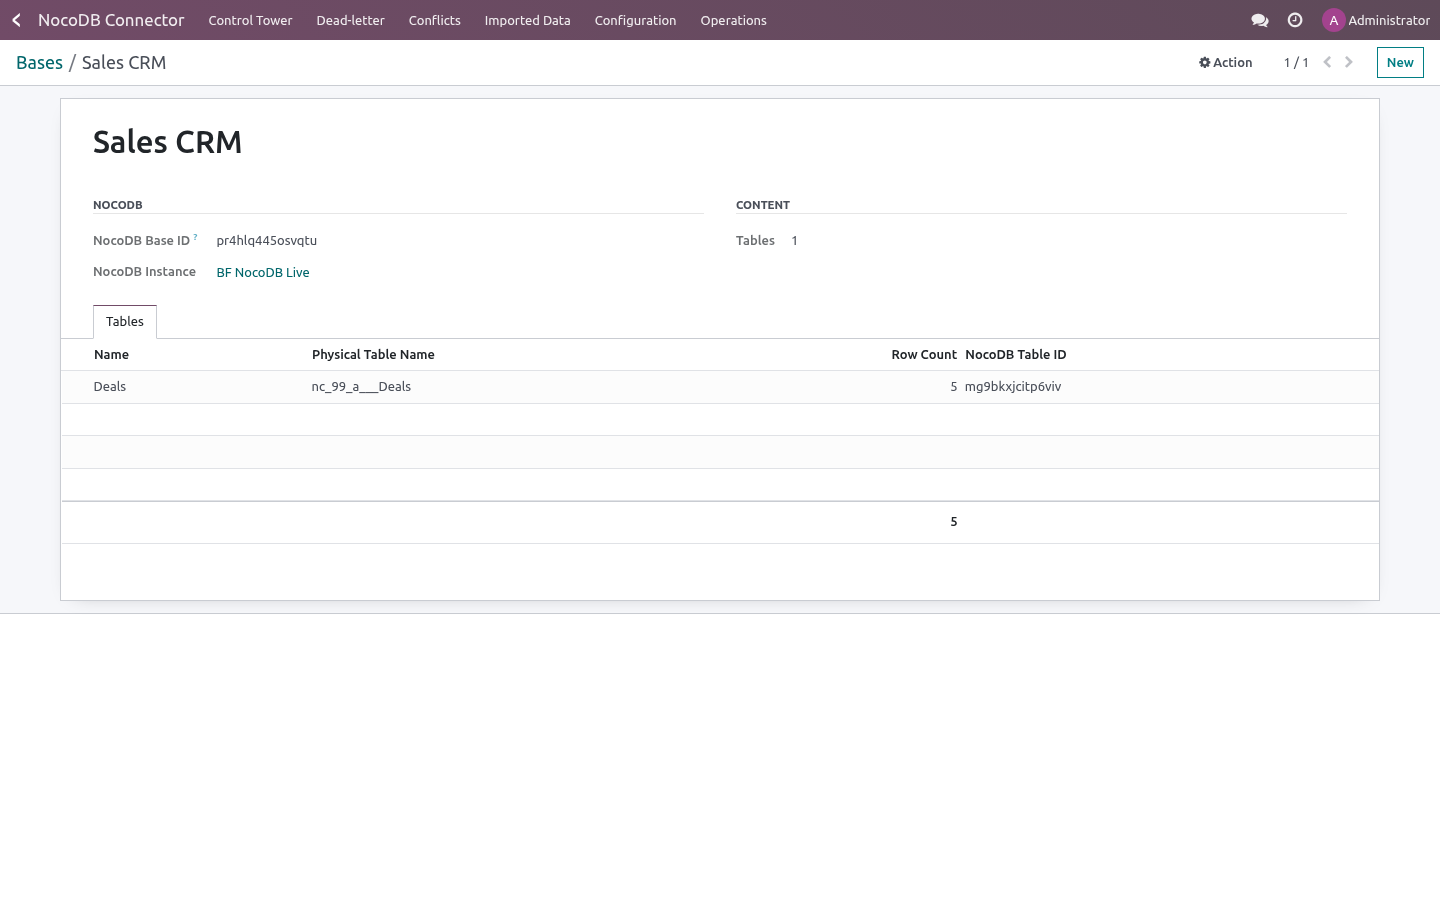Create a New record
1440x900 pixels.
pyautogui.click(x=1400, y=62)
